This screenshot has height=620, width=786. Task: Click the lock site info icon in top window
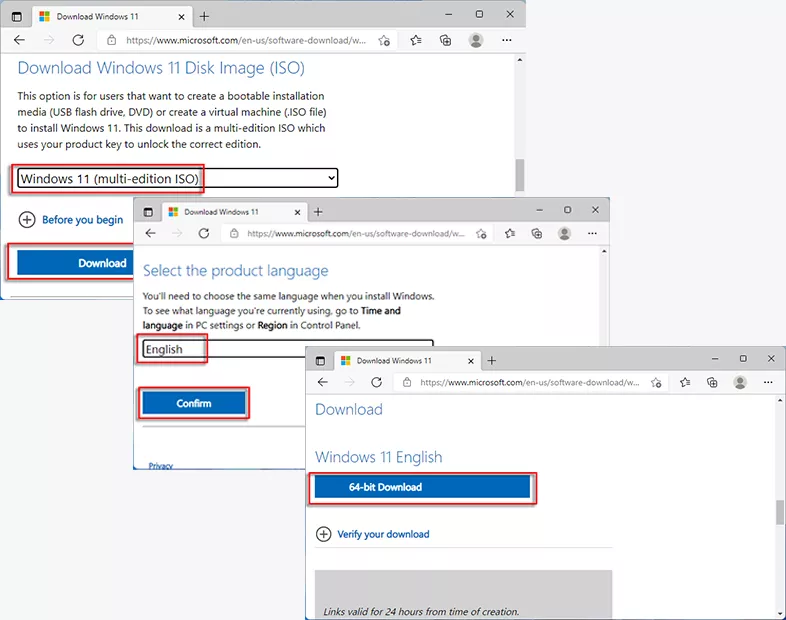112,40
